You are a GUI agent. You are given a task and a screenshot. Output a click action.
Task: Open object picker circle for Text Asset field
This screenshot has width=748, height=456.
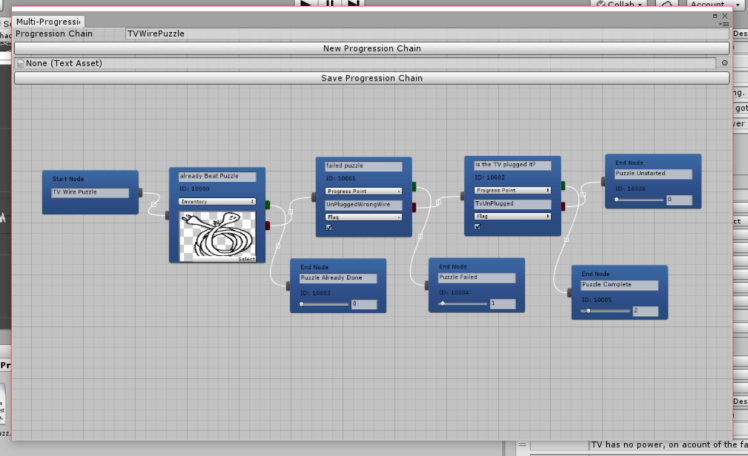pyautogui.click(x=724, y=63)
